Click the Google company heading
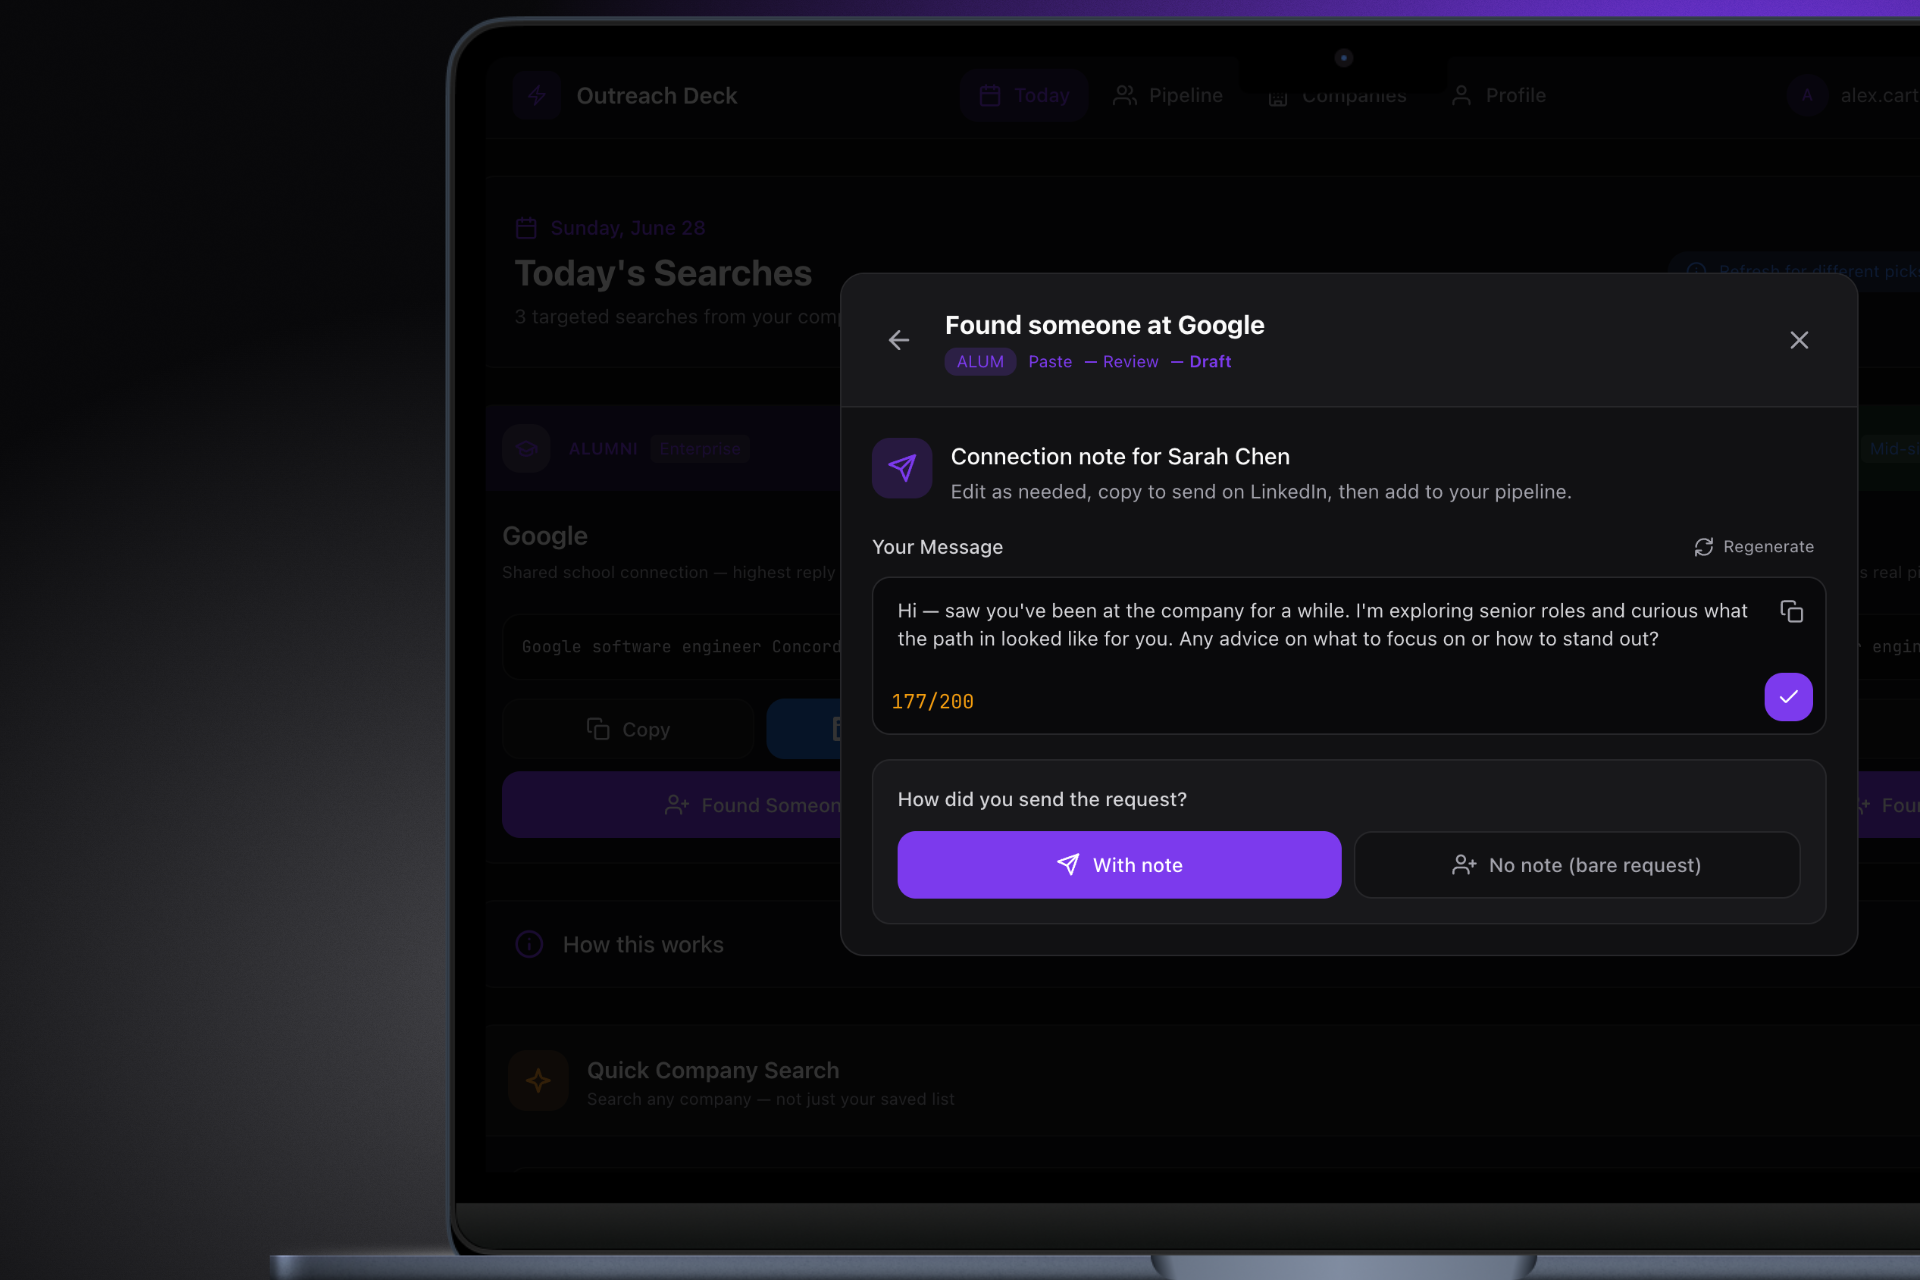 click(x=545, y=536)
